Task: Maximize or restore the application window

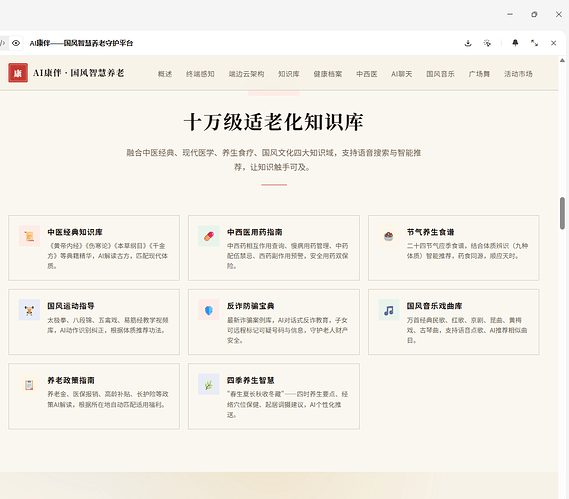Action: click(534, 14)
